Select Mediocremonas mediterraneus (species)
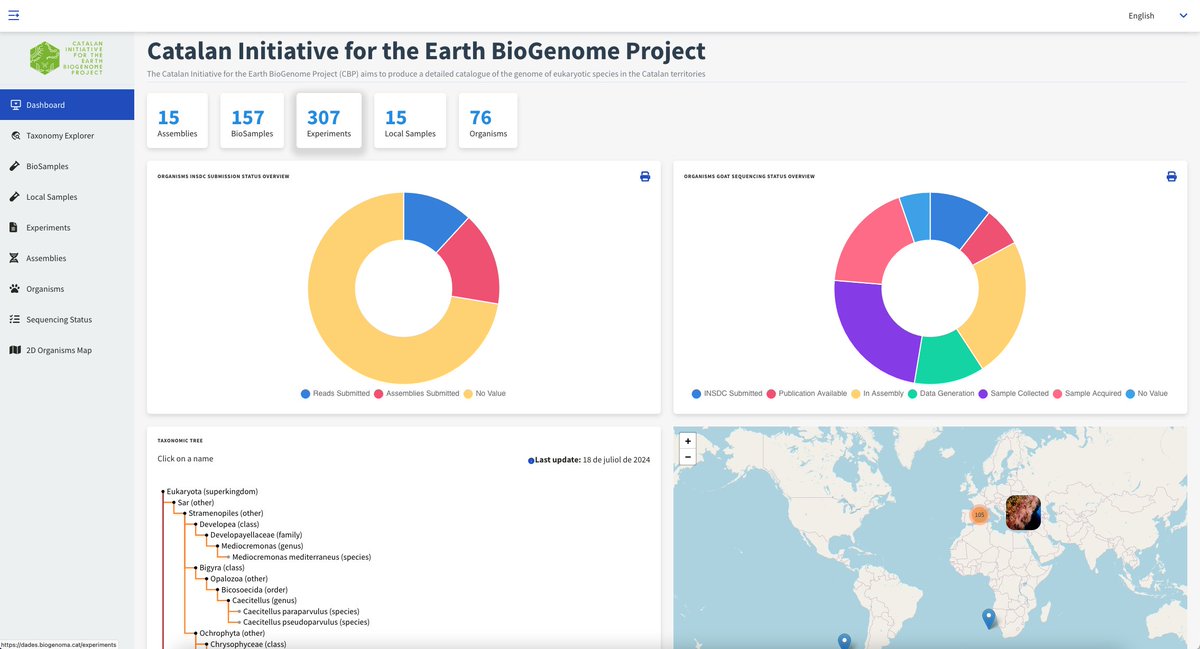 301,557
